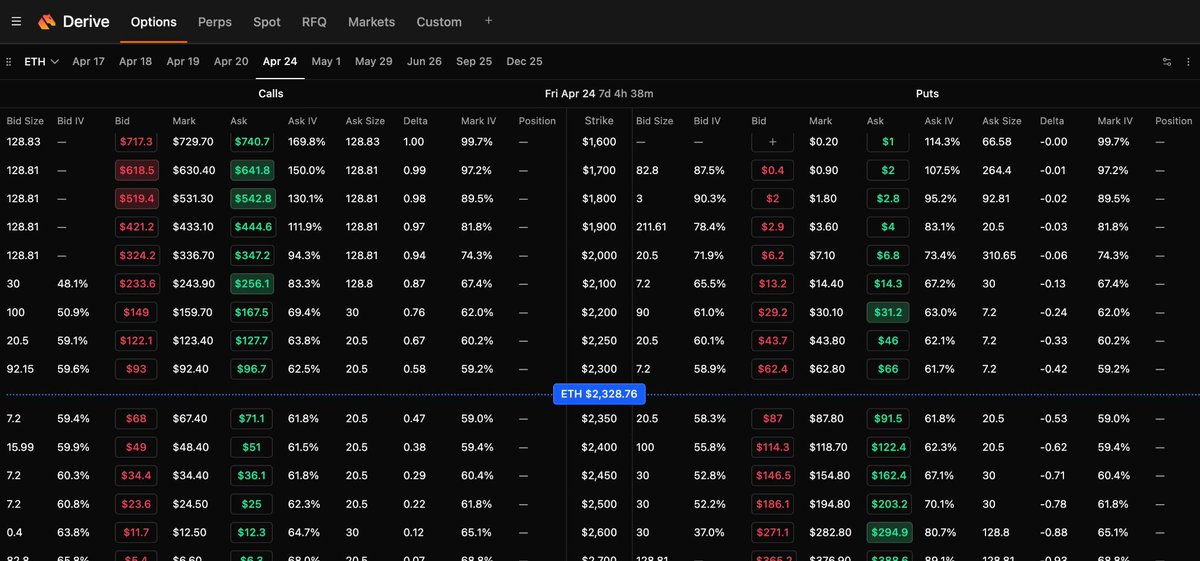Click the plus bid for $1,600 put
Screen dimensions: 1200x561
point(772,142)
